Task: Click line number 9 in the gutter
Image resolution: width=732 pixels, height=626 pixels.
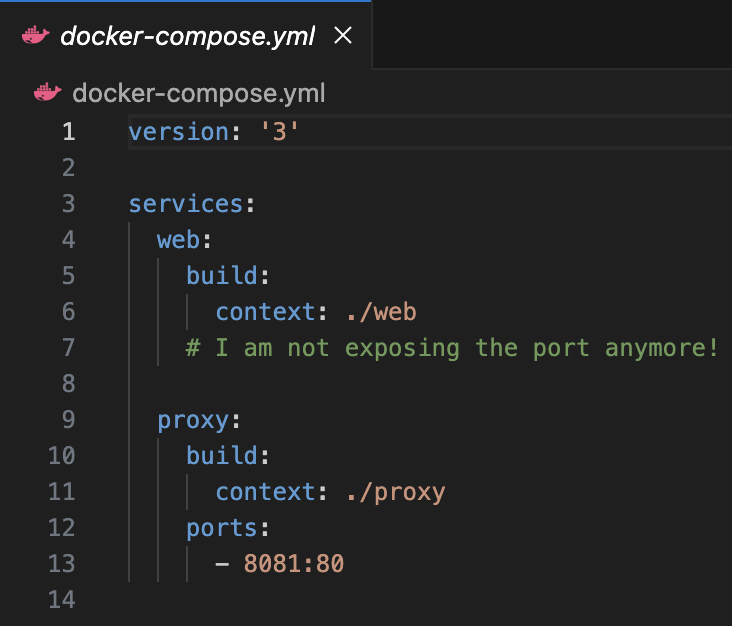Action: (x=69, y=420)
